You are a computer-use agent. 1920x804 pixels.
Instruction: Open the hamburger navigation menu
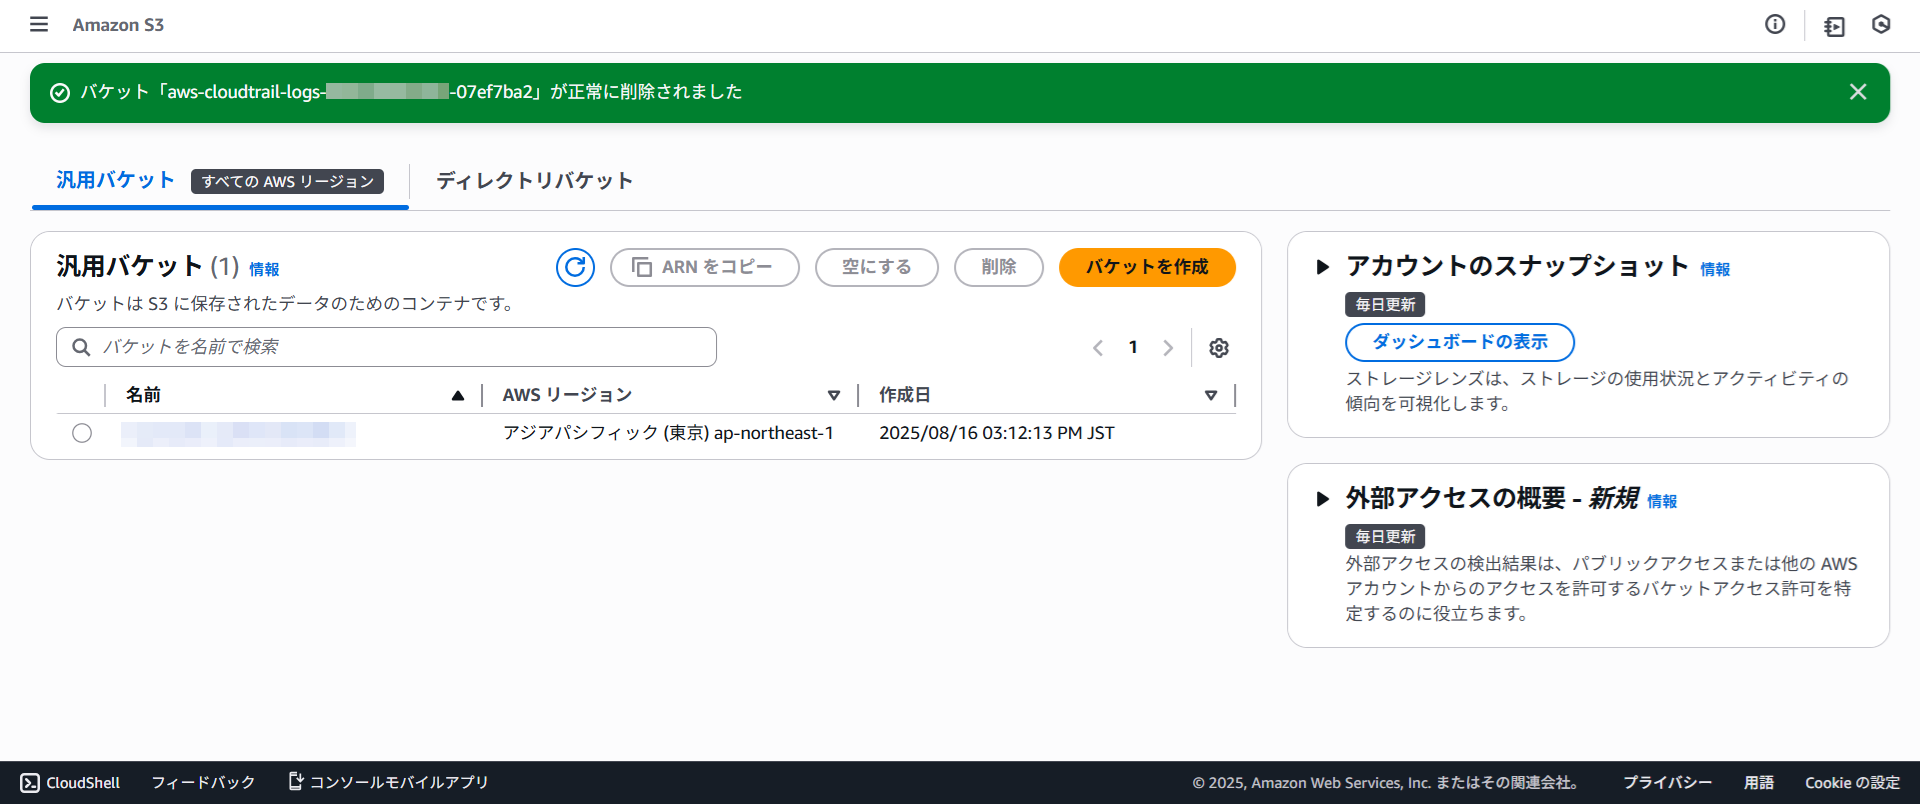(39, 24)
